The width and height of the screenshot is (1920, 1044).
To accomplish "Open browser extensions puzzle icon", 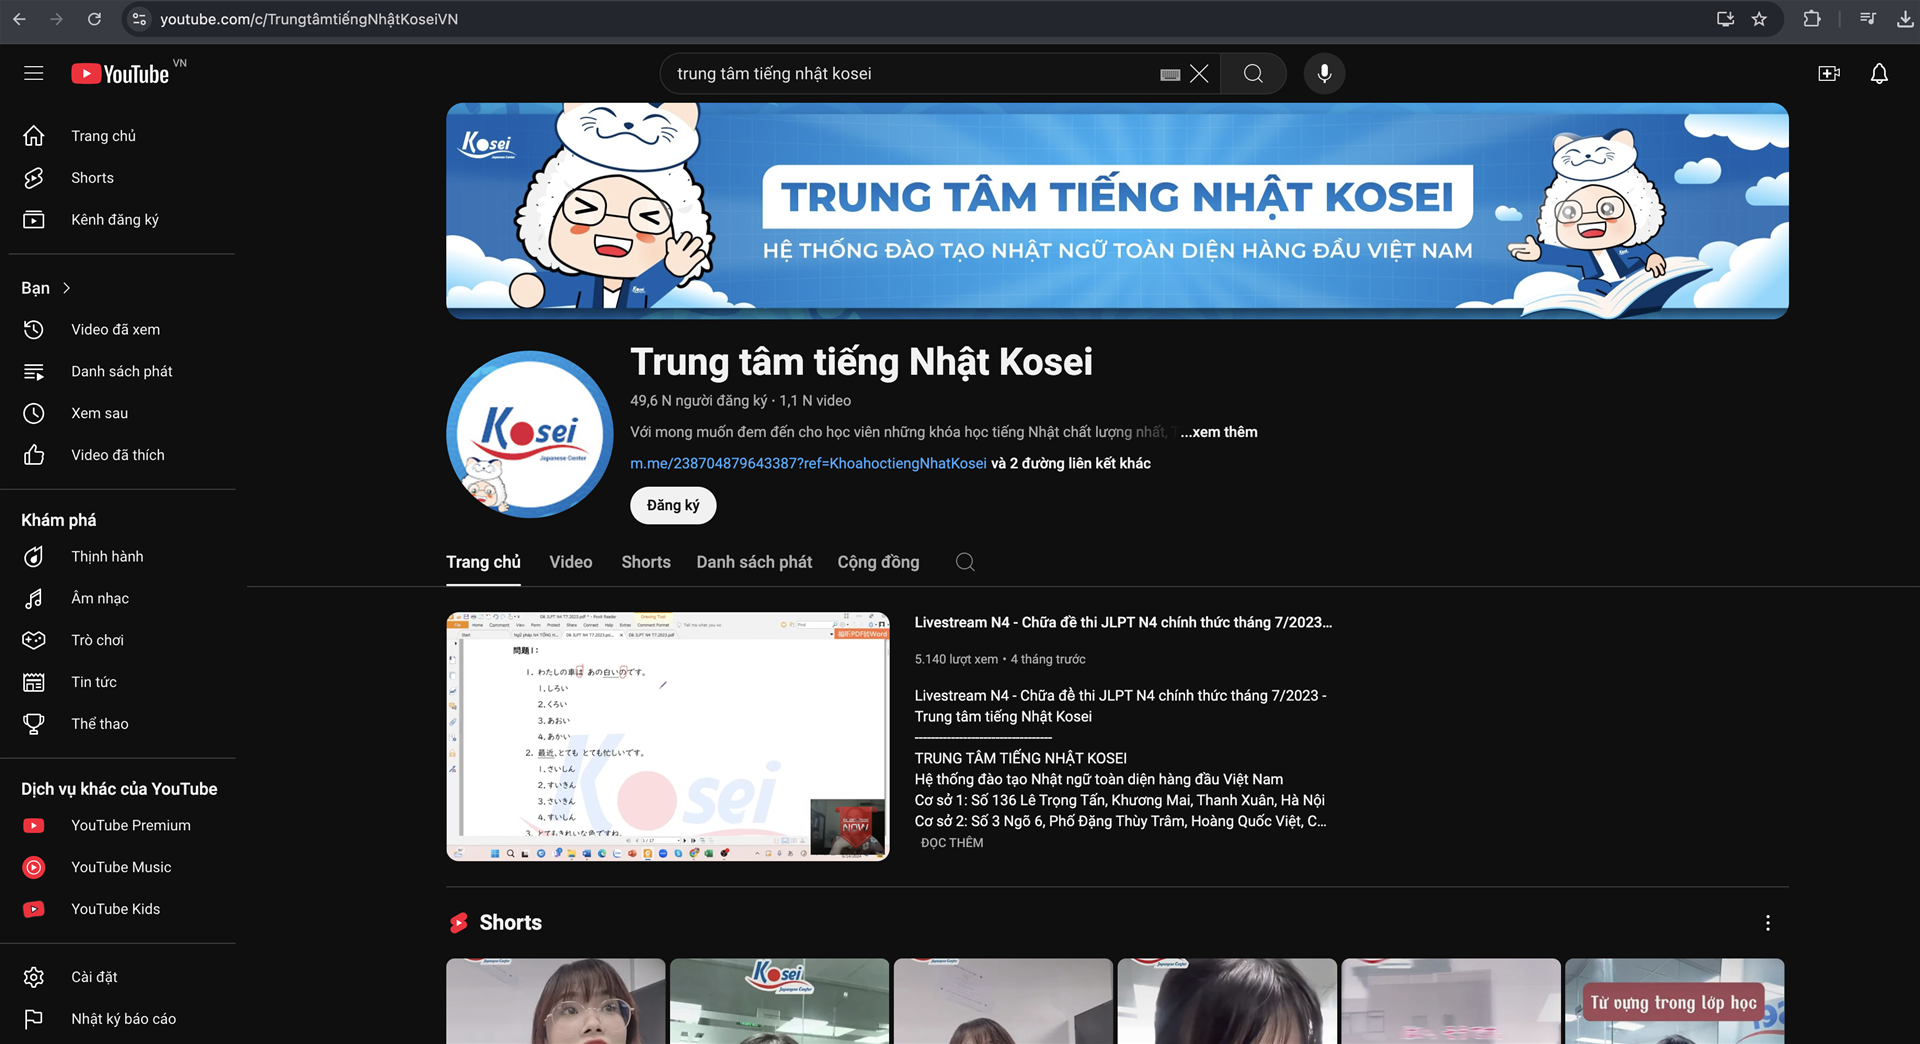I will click(1812, 19).
